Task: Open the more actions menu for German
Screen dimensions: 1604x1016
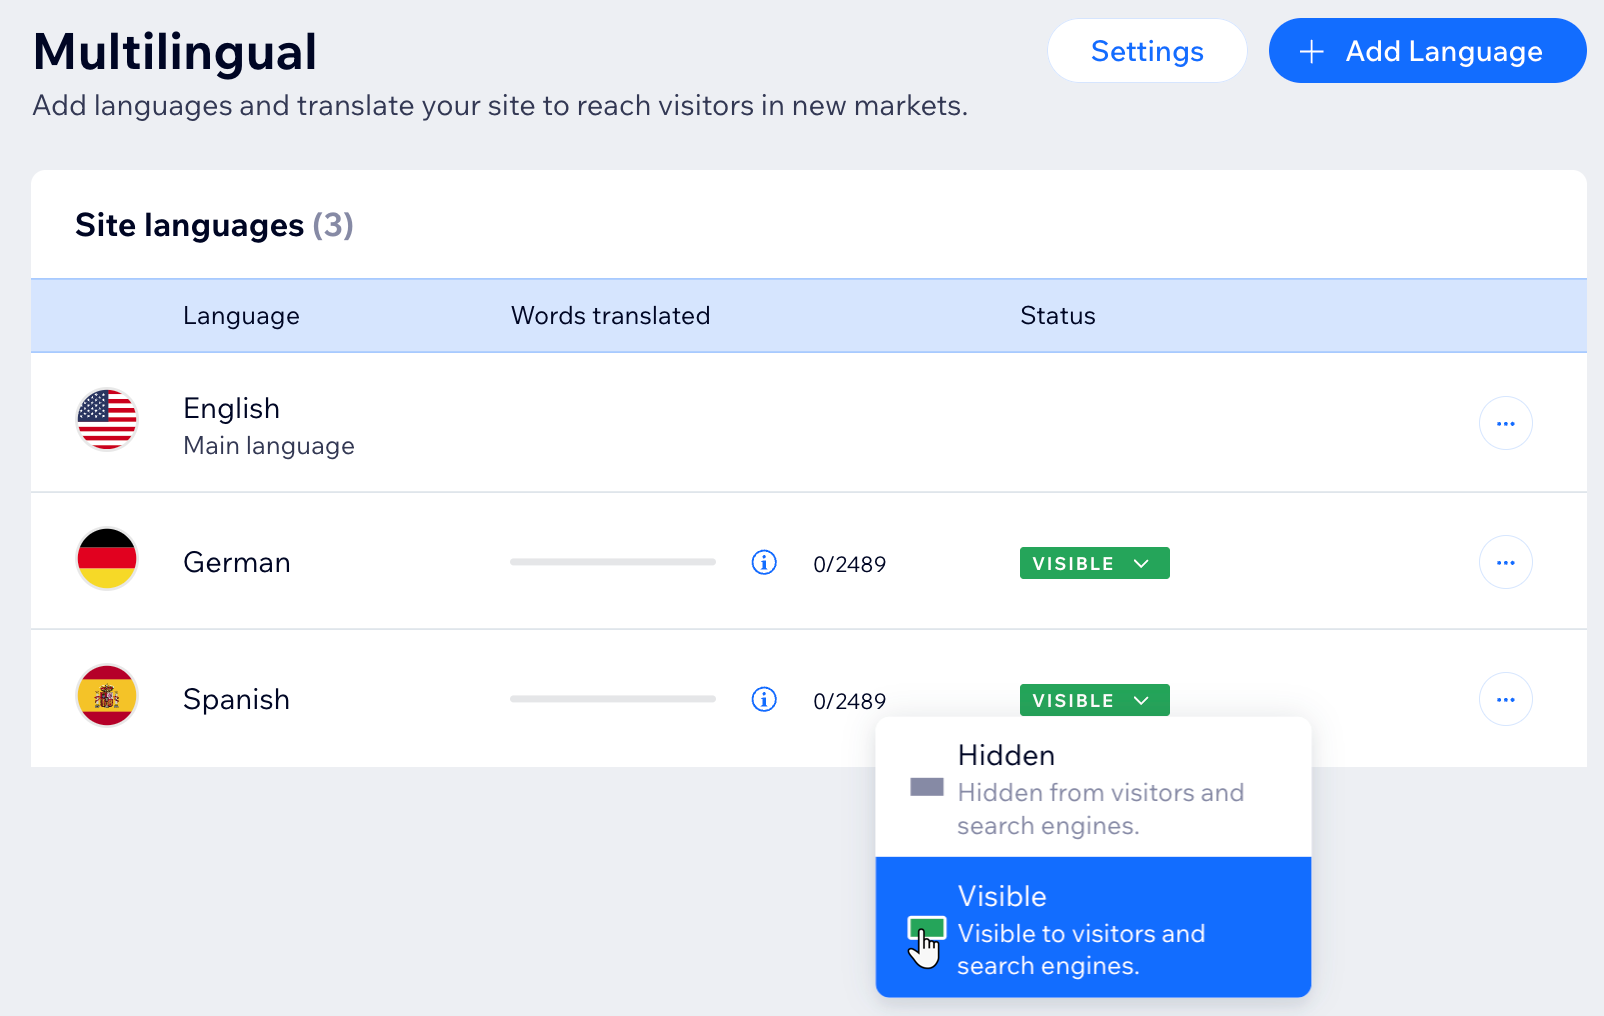Action: [1505, 562]
